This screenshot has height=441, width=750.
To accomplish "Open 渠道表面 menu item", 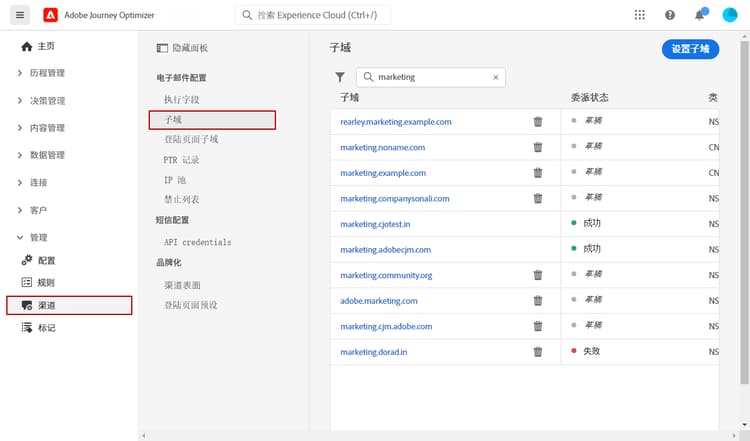I will click(x=182, y=285).
